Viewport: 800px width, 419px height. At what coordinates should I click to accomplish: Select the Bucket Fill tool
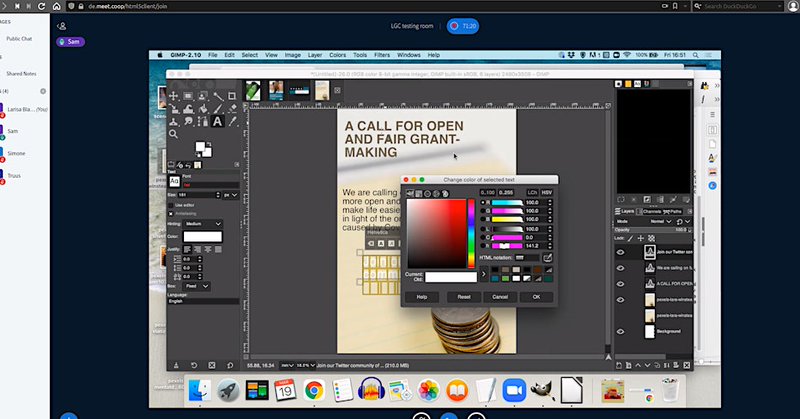[x=203, y=109]
